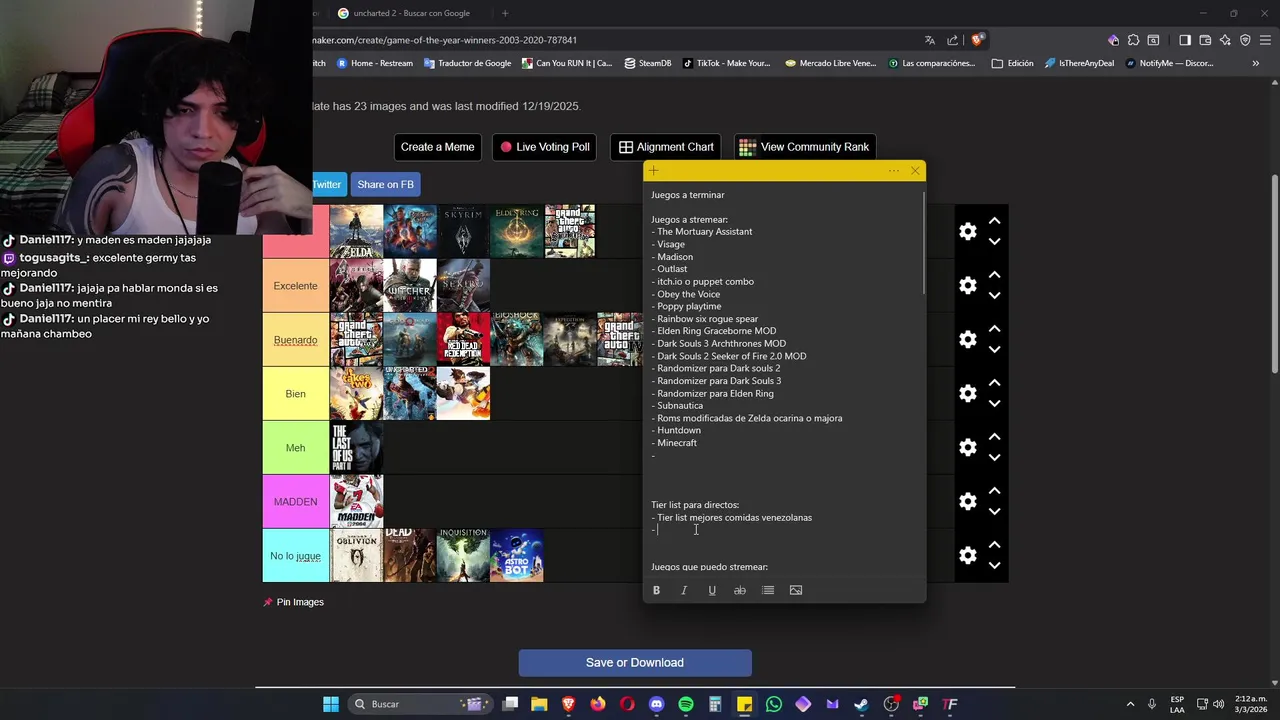Click the green Meh tier label
The height and width of the screenshot is (720, 1280).
[295, 448]
